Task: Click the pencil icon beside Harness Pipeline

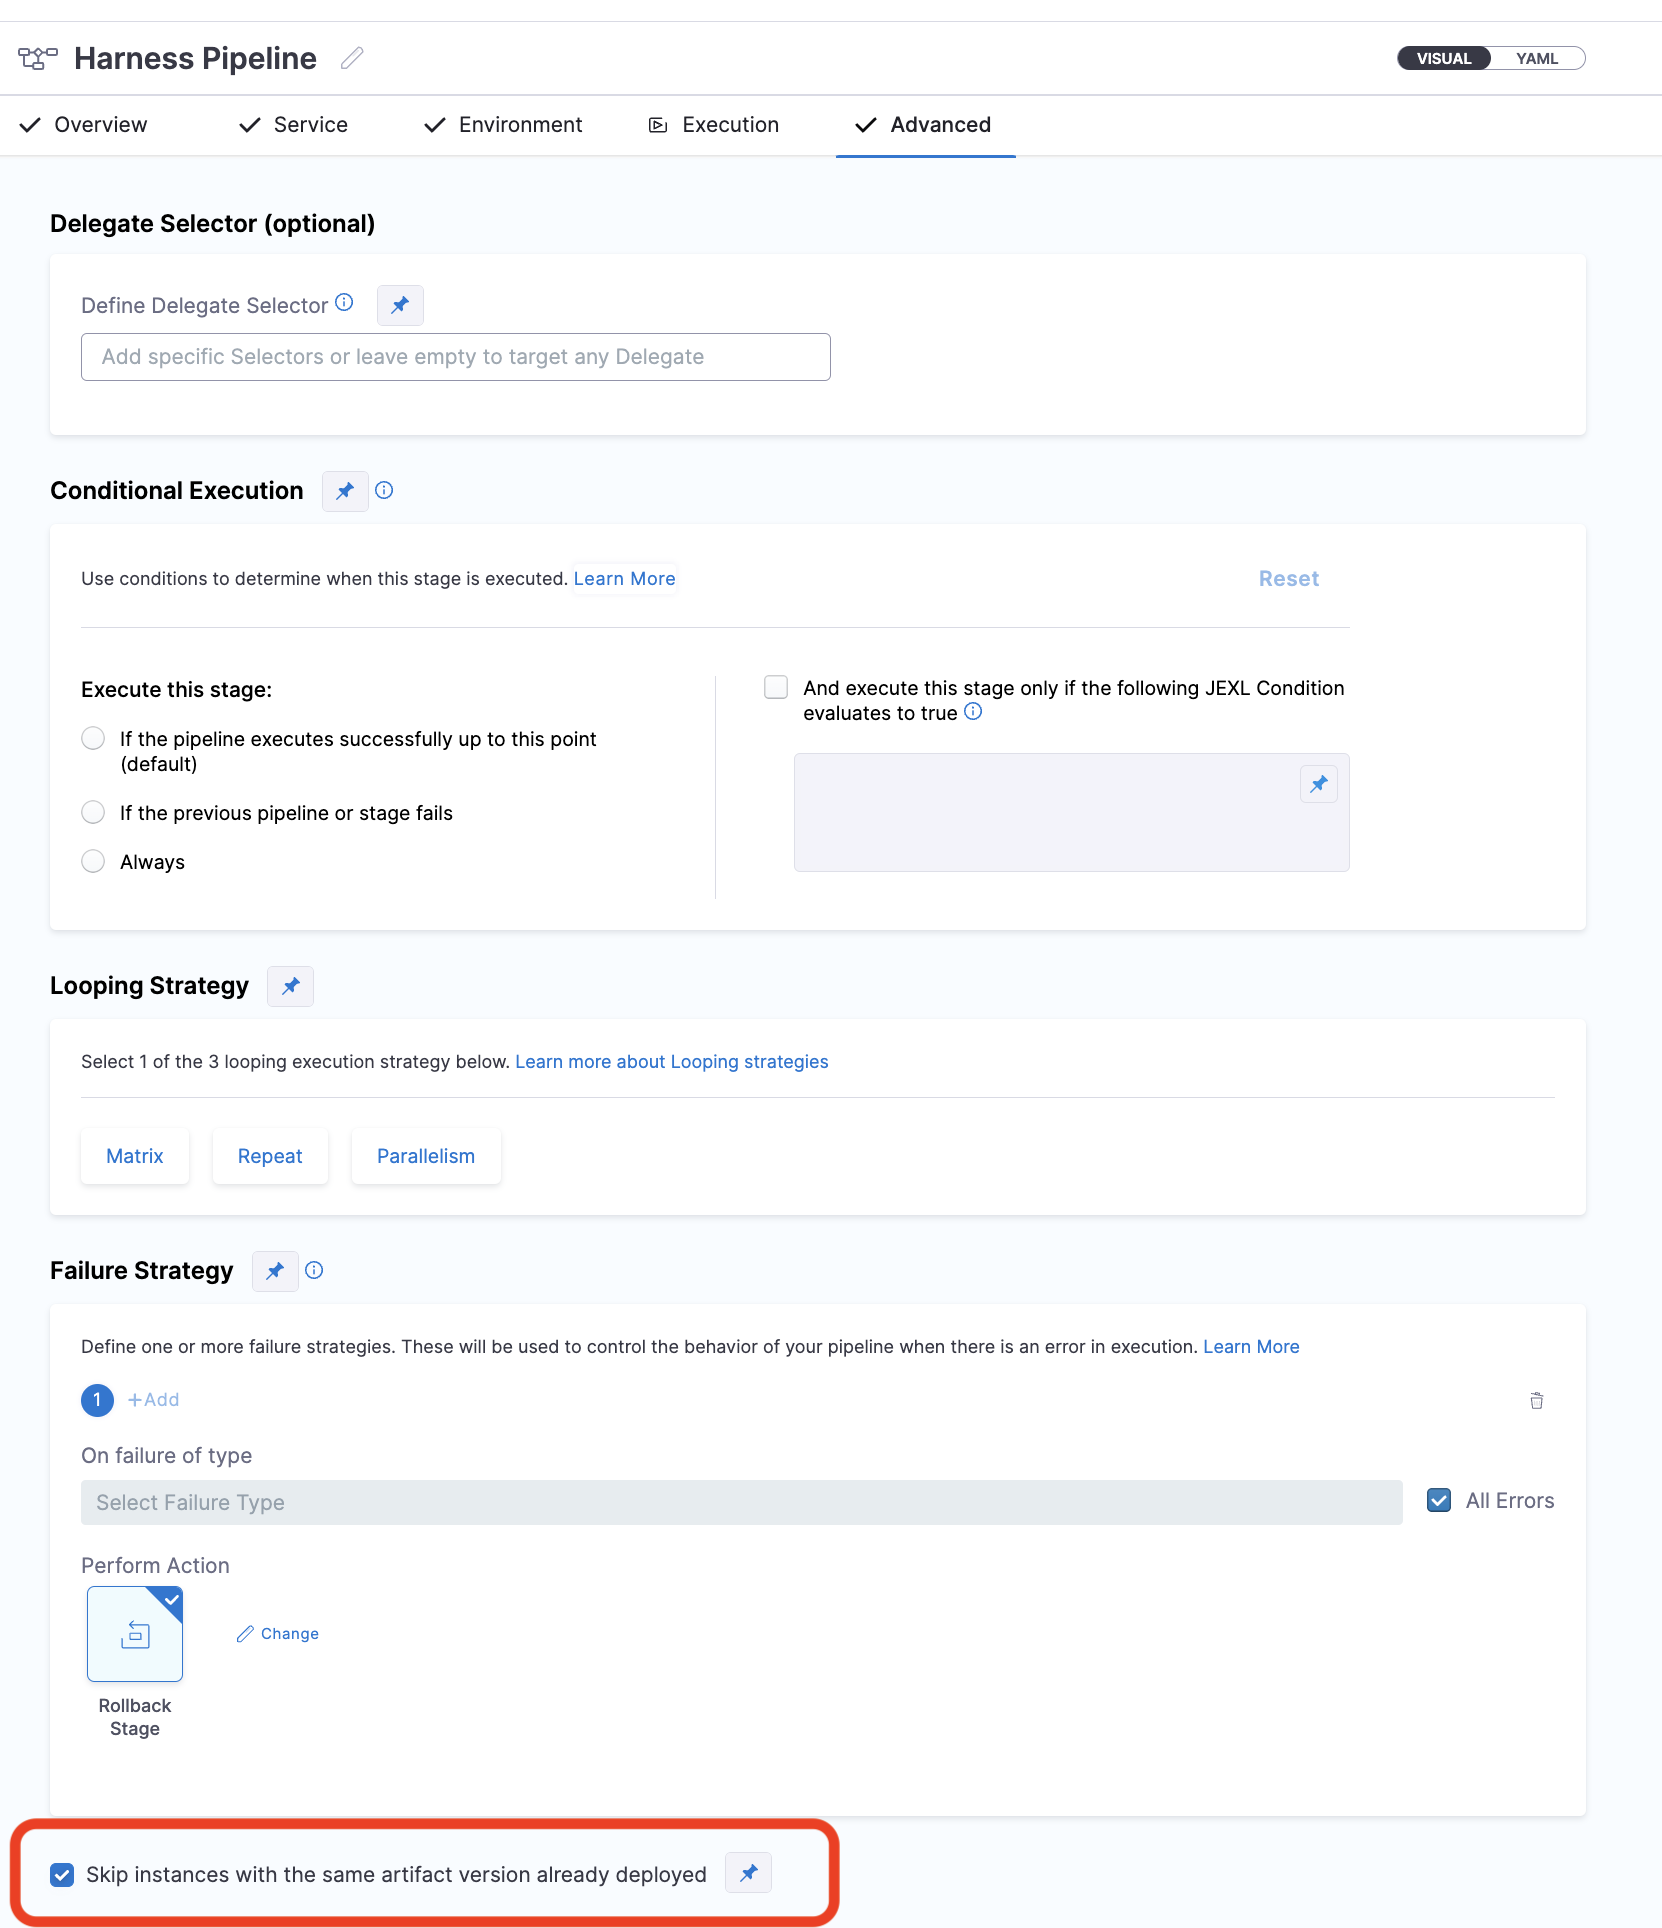Action: tap(352, 59)
